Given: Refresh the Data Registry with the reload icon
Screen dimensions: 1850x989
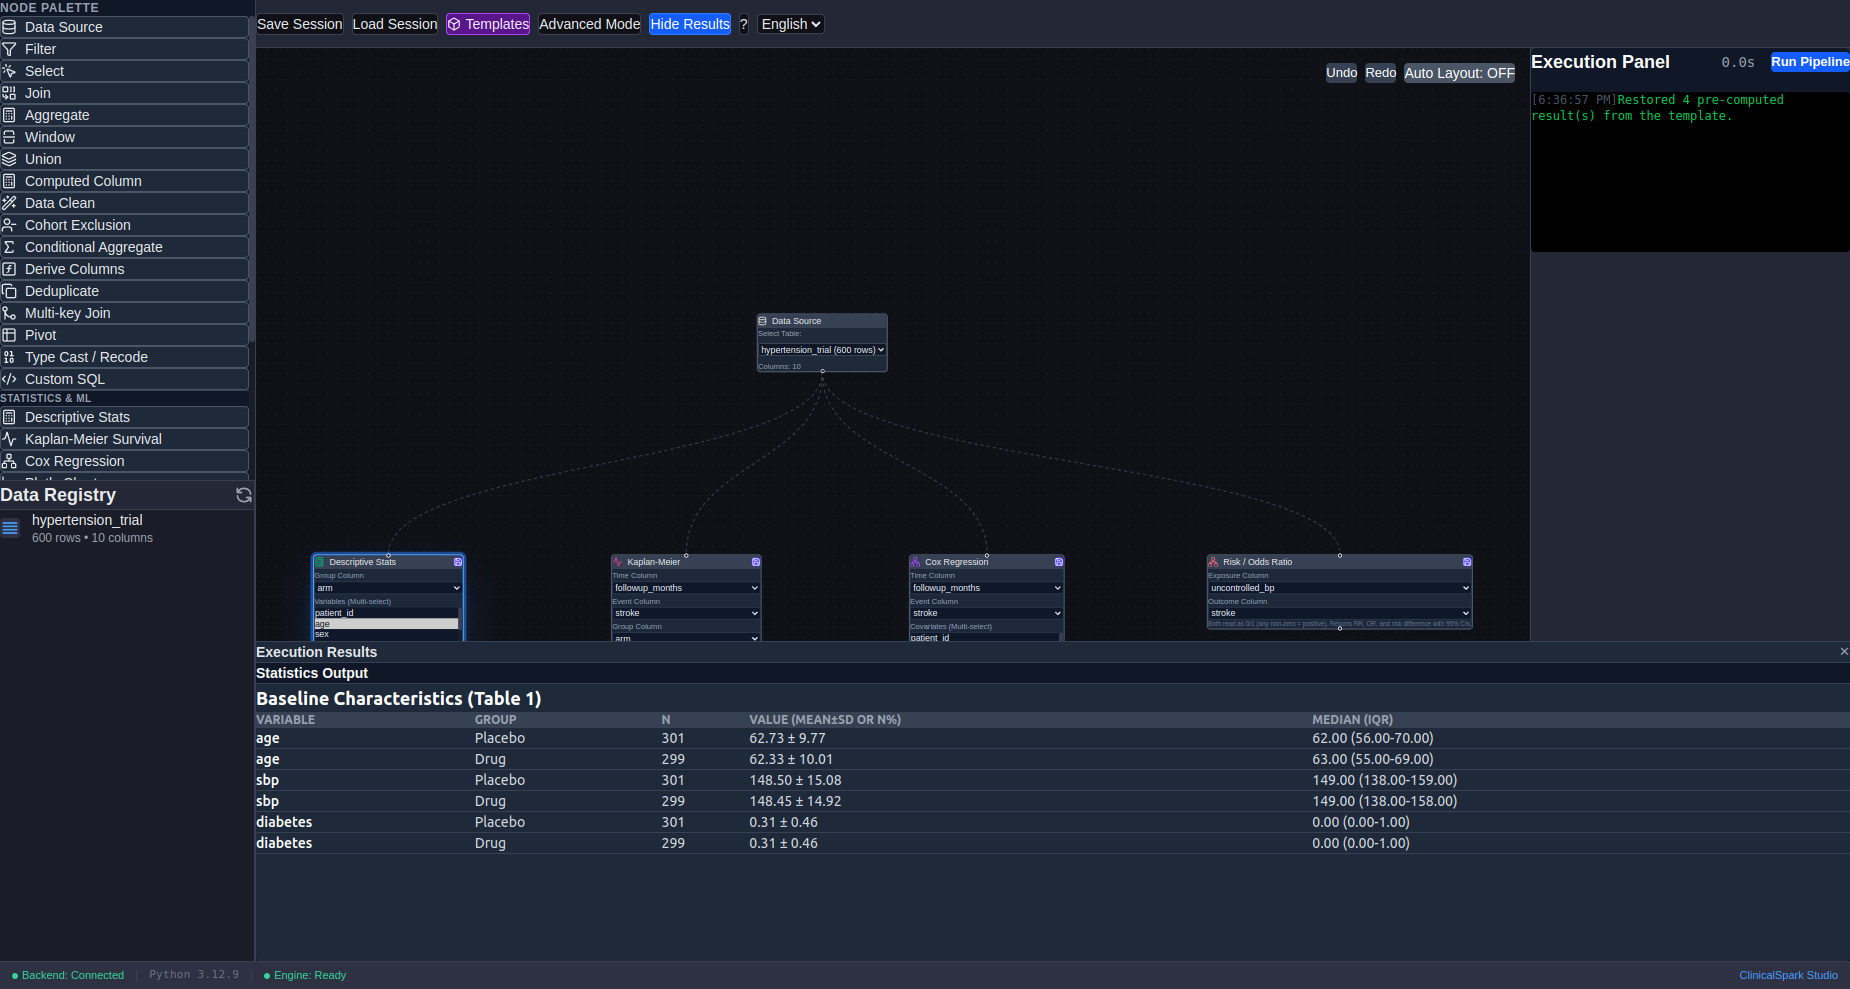Looking at the screenshot, I should pos(243,495).
